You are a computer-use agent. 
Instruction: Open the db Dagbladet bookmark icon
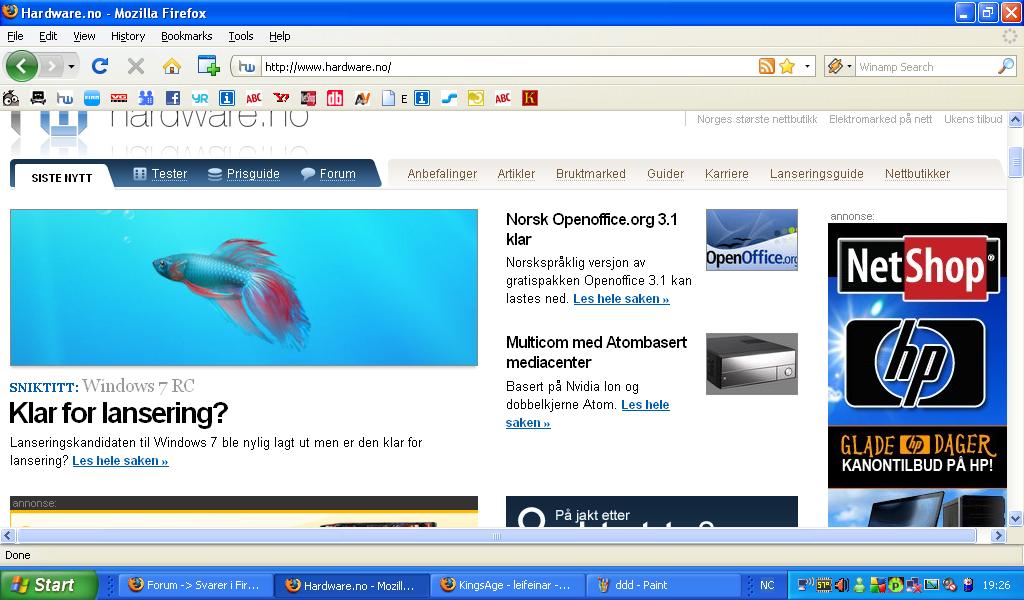click(335, 99)
